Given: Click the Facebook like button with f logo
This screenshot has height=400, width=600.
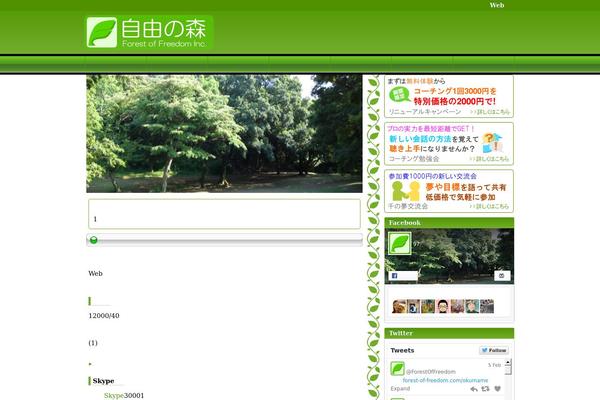Looking at the screenshot, I should [x=403, y=276].
